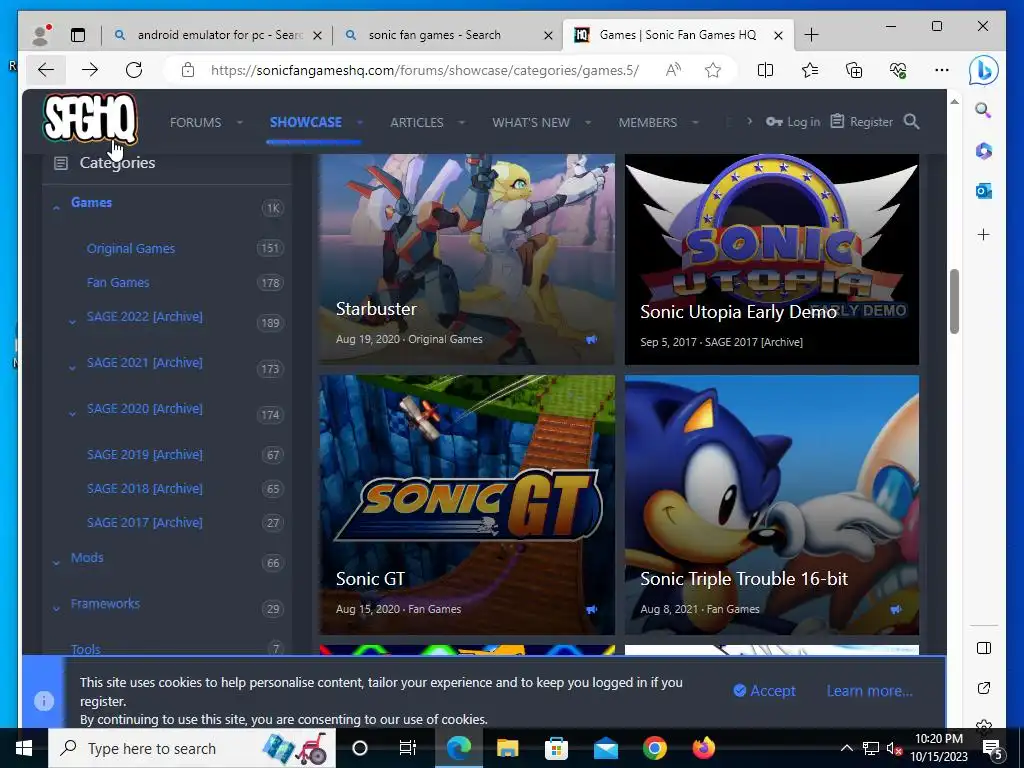Click Learn more in cookie notice
The height and width of the screenshot is (768, 1024).
869,691
